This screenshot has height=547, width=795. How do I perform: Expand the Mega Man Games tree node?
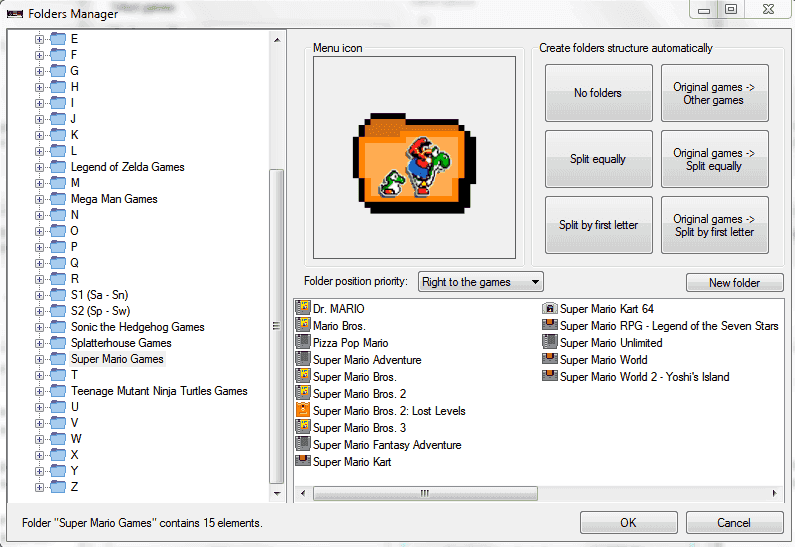tap(39, 199)
